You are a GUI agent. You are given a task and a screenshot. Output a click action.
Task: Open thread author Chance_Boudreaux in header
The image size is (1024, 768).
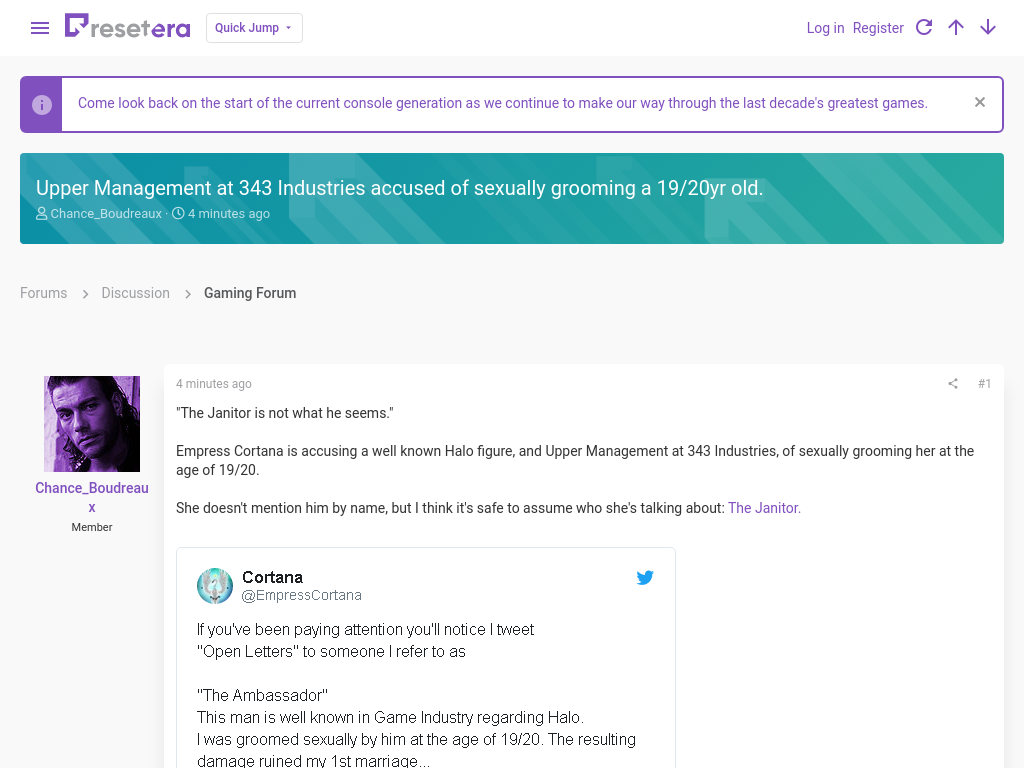click(106, 214)
